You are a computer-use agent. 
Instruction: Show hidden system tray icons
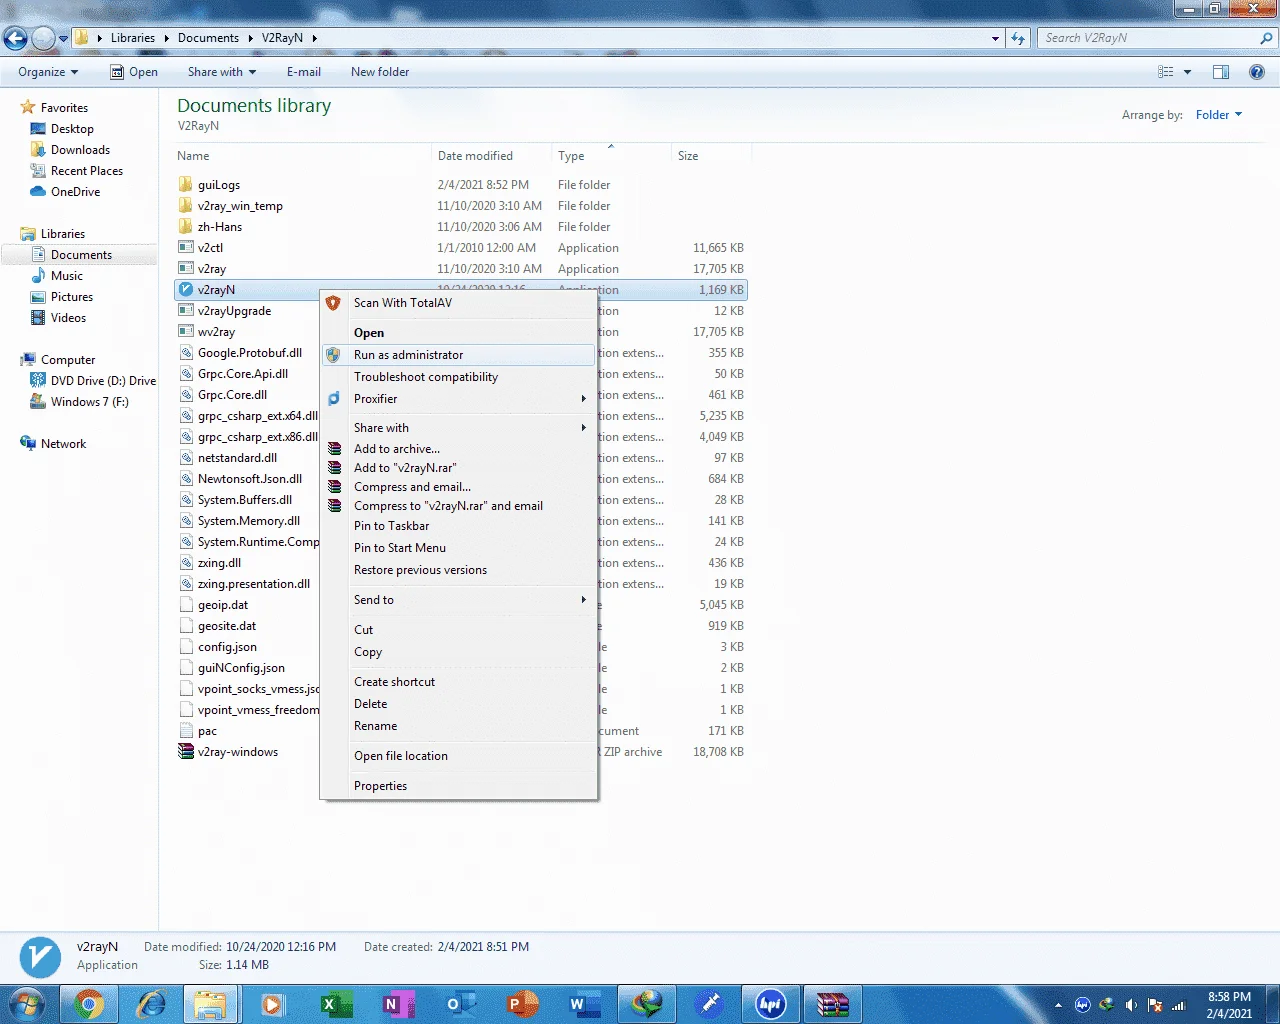(x=1058, y=1005)
